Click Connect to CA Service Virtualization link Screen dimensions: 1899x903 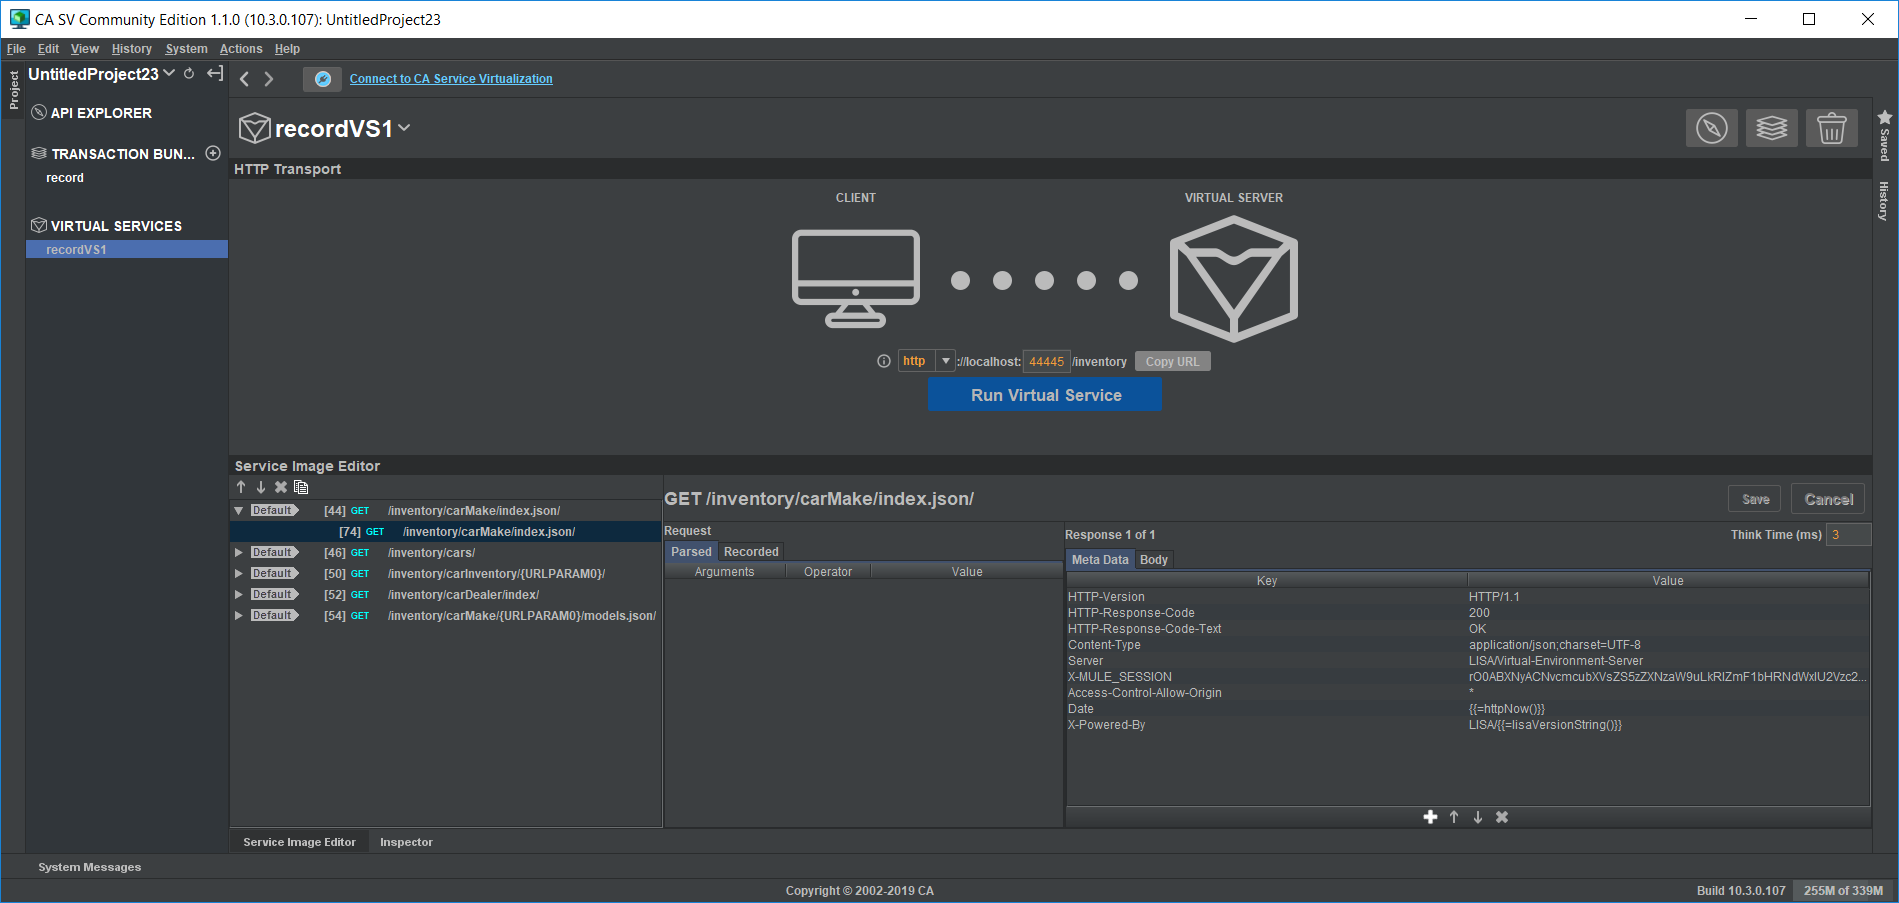451,79
